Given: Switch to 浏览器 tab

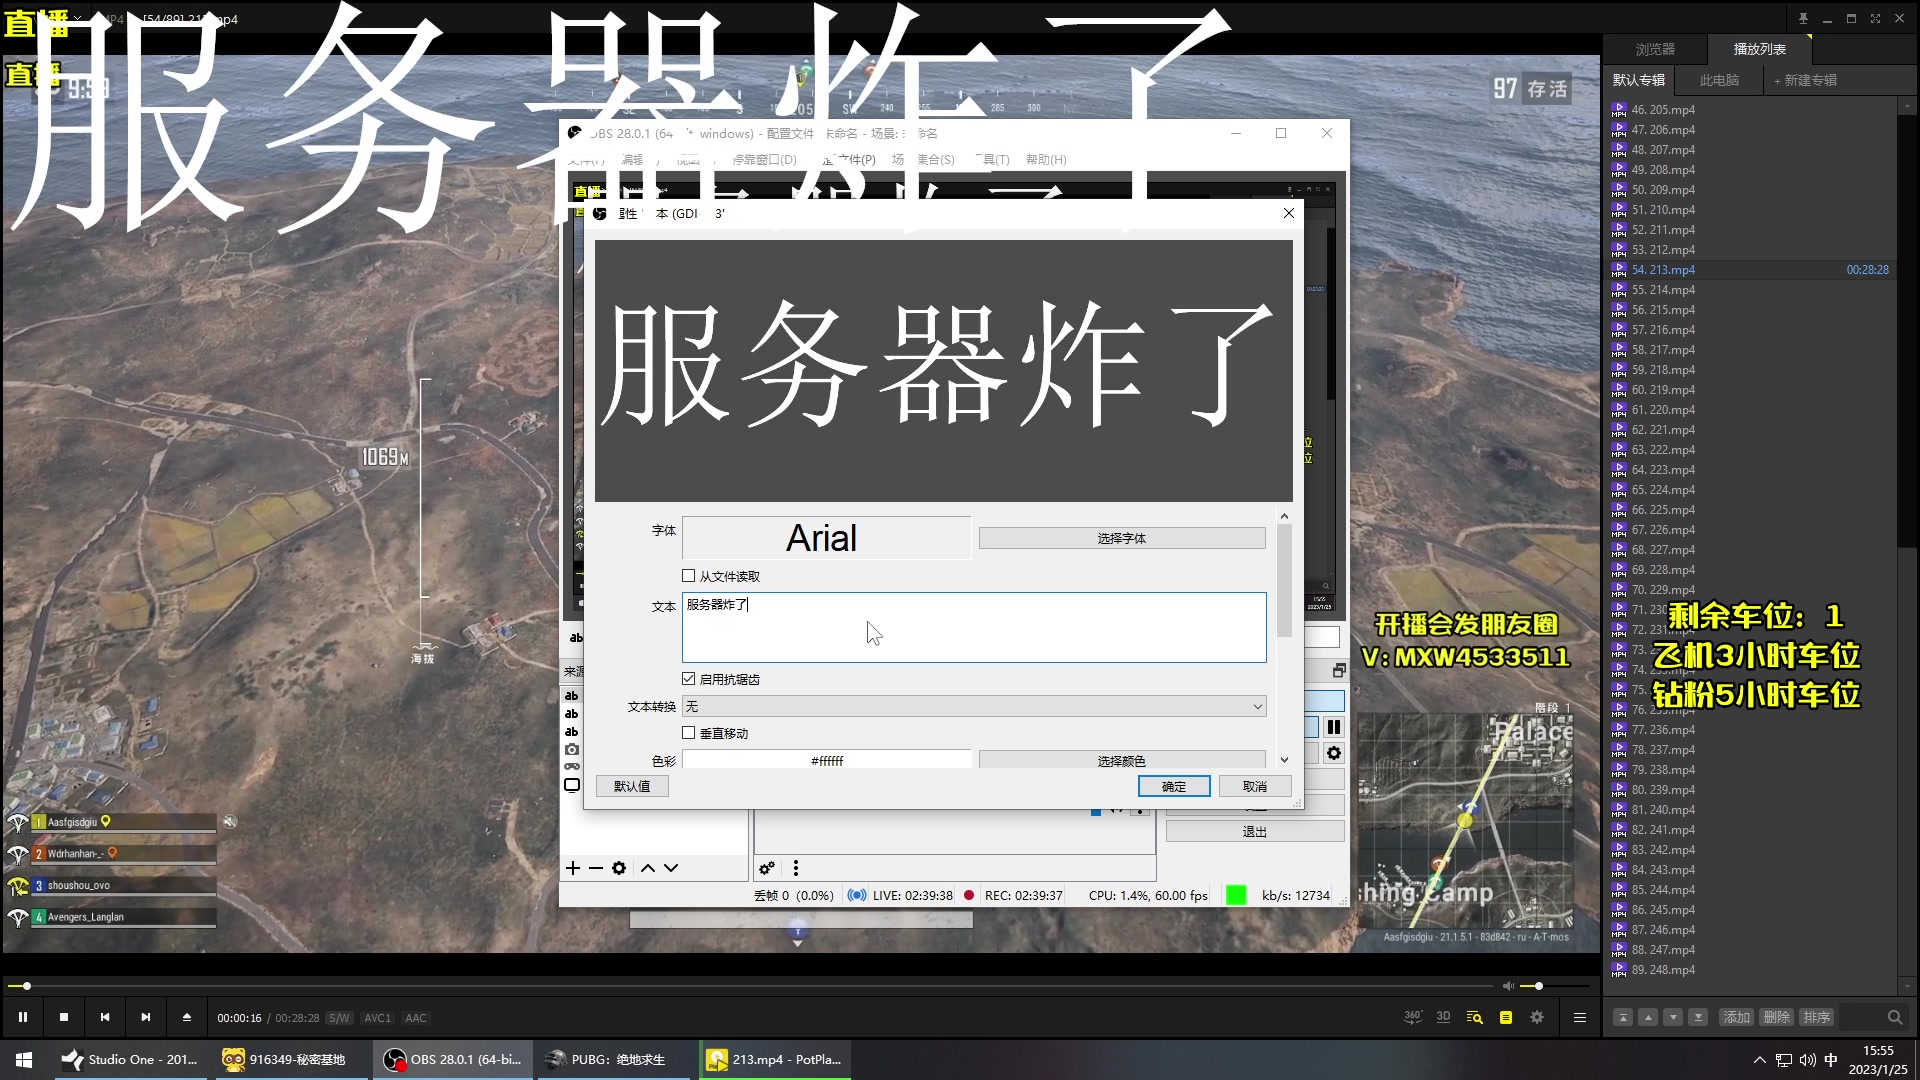Looking at the screenshot, I should point(1655,49).
